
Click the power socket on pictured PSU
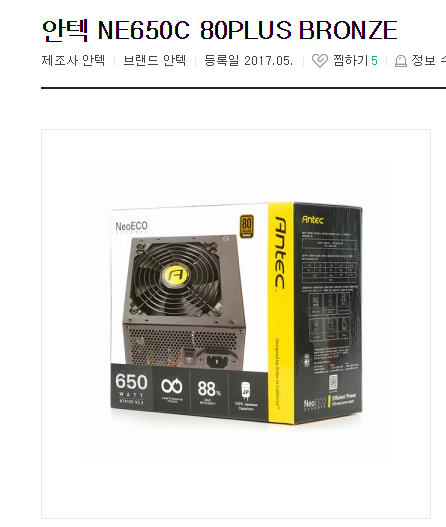pos(217,361)
